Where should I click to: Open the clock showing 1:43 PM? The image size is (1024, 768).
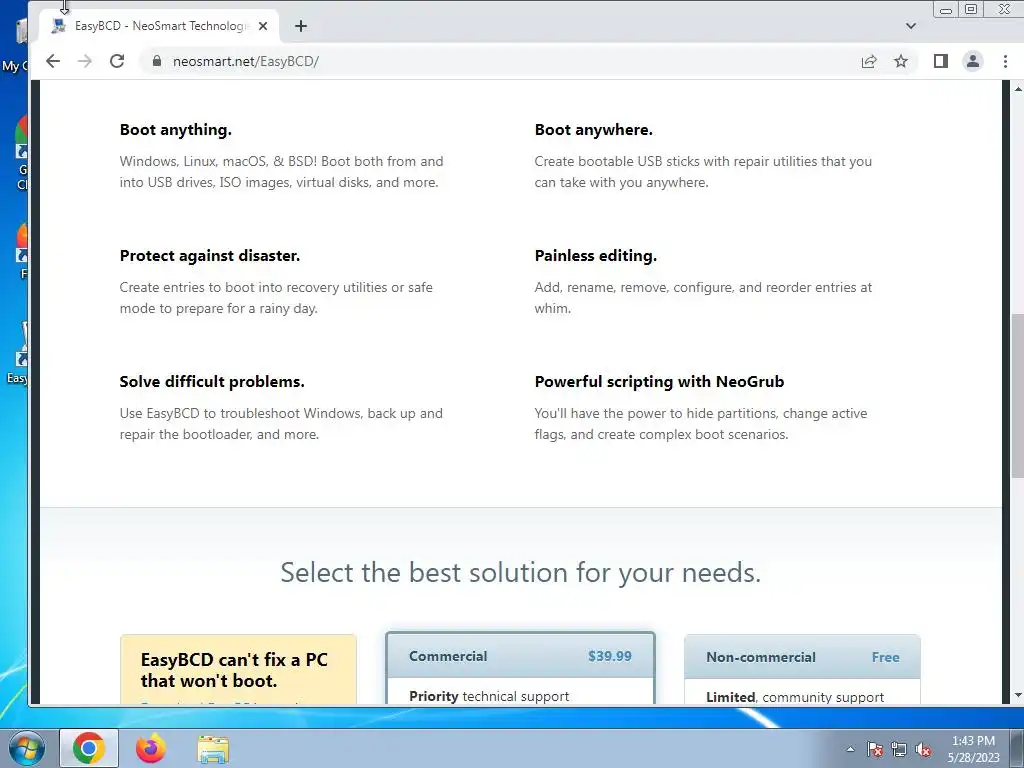(x=973, y=741)
